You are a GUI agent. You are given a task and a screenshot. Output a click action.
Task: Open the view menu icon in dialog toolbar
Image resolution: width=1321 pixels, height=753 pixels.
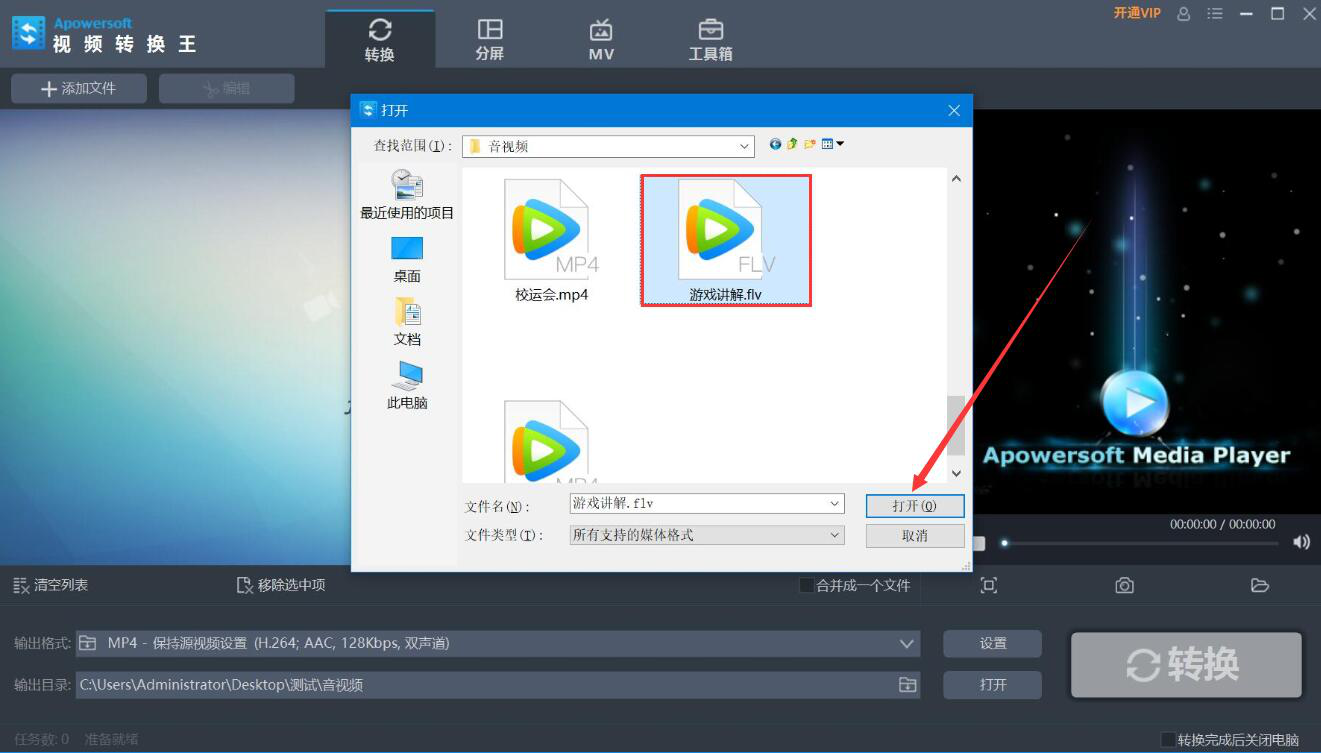click(832, 144)
